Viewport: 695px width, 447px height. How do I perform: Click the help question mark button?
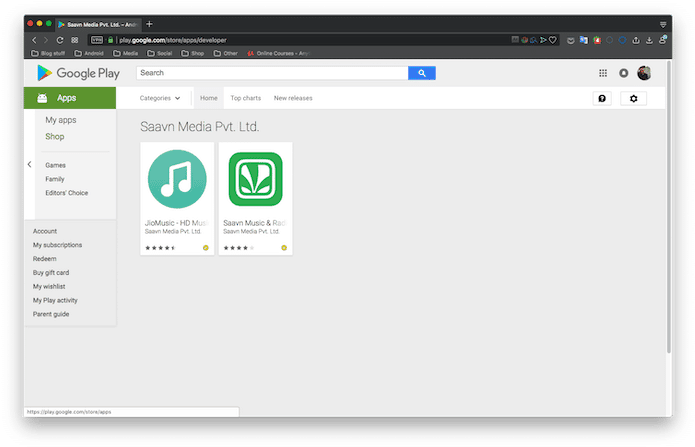pyautogui.click(x=602, y=98)
